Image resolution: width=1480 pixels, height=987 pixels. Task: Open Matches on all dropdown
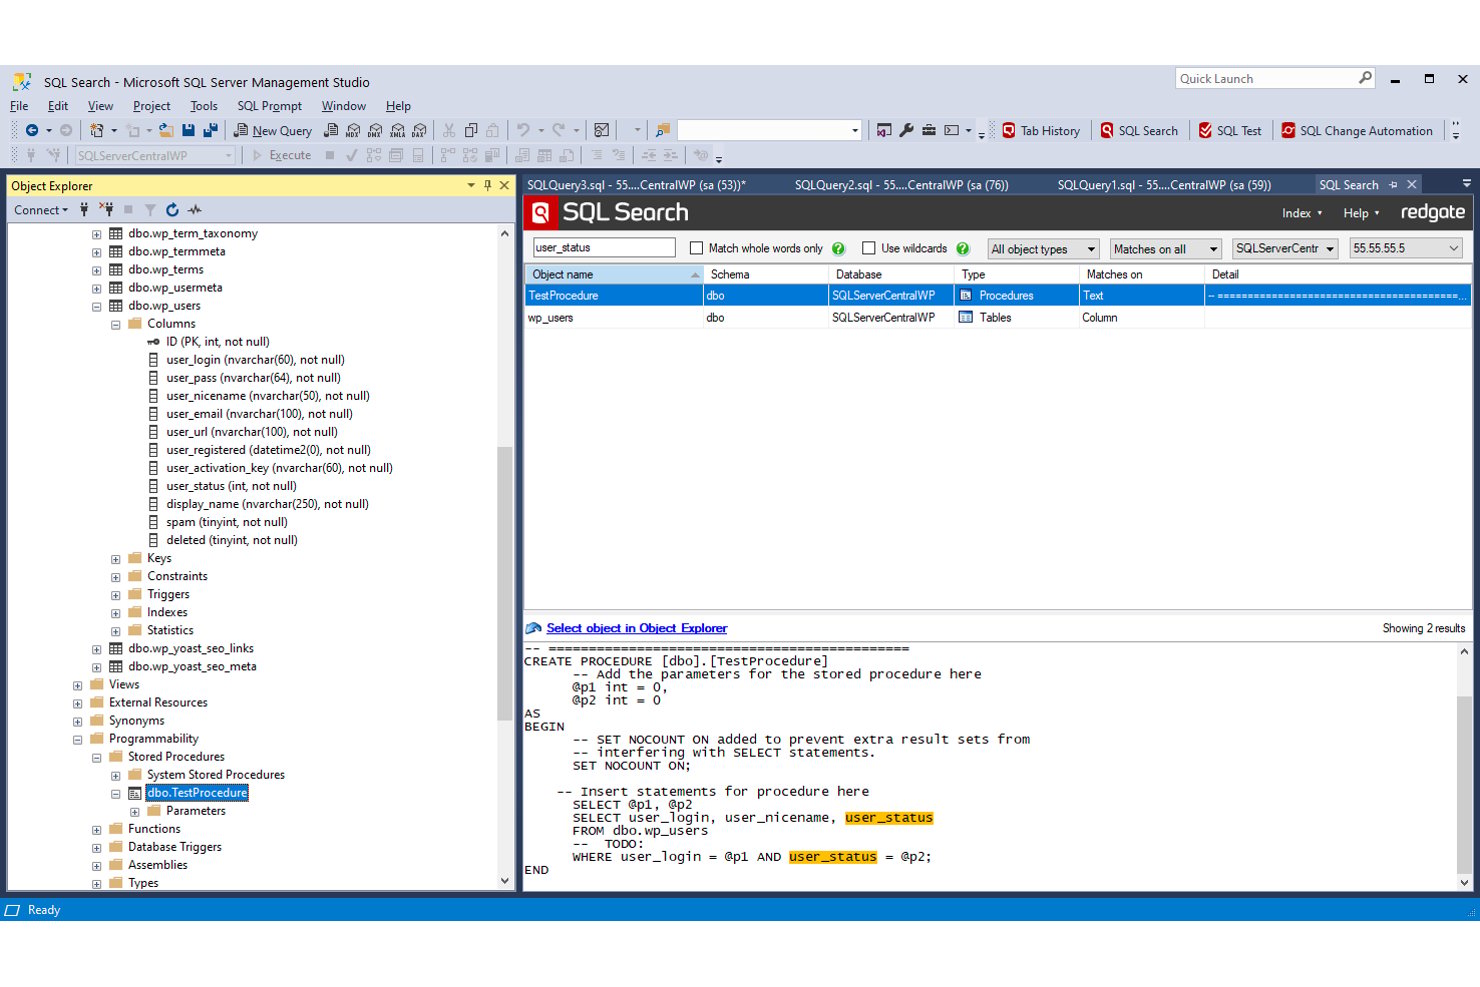(1166, 249)
